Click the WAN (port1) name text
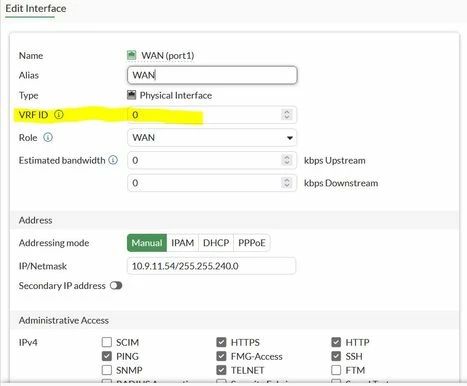 pyautogui.click(x=168, y=55)
